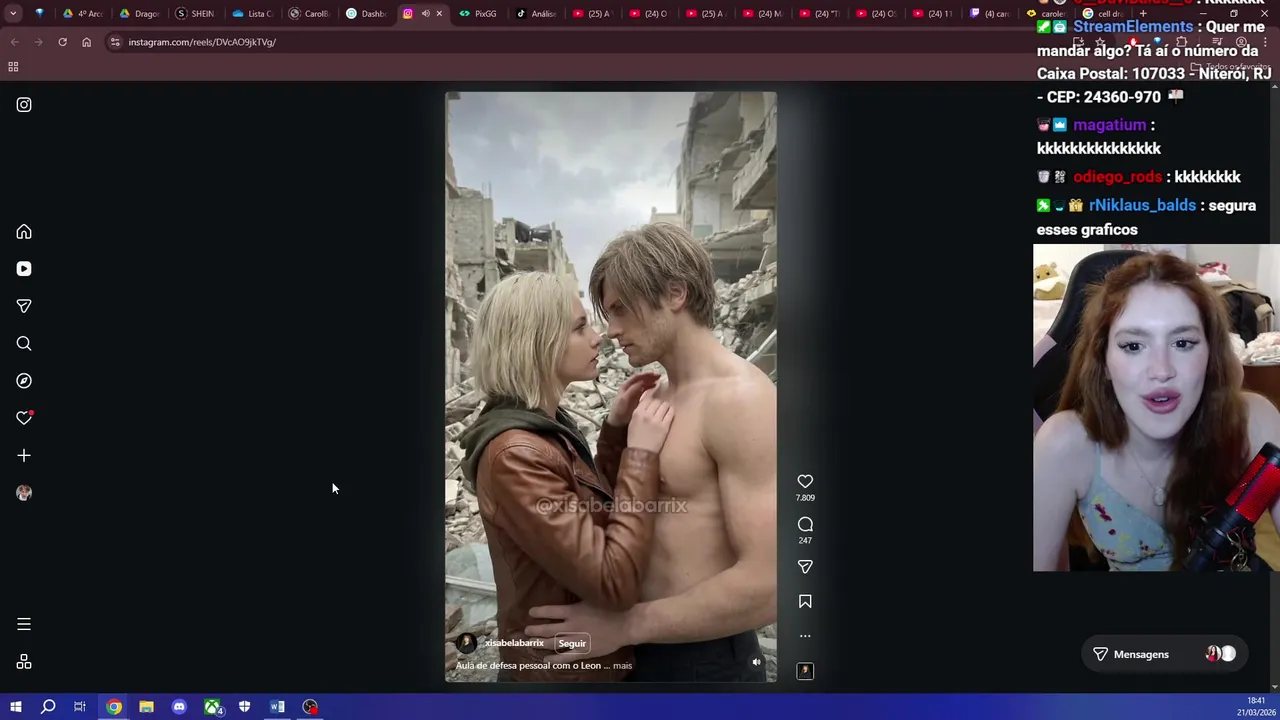Mute the Instagram tab via speaker icon

[x=425, y=14]
